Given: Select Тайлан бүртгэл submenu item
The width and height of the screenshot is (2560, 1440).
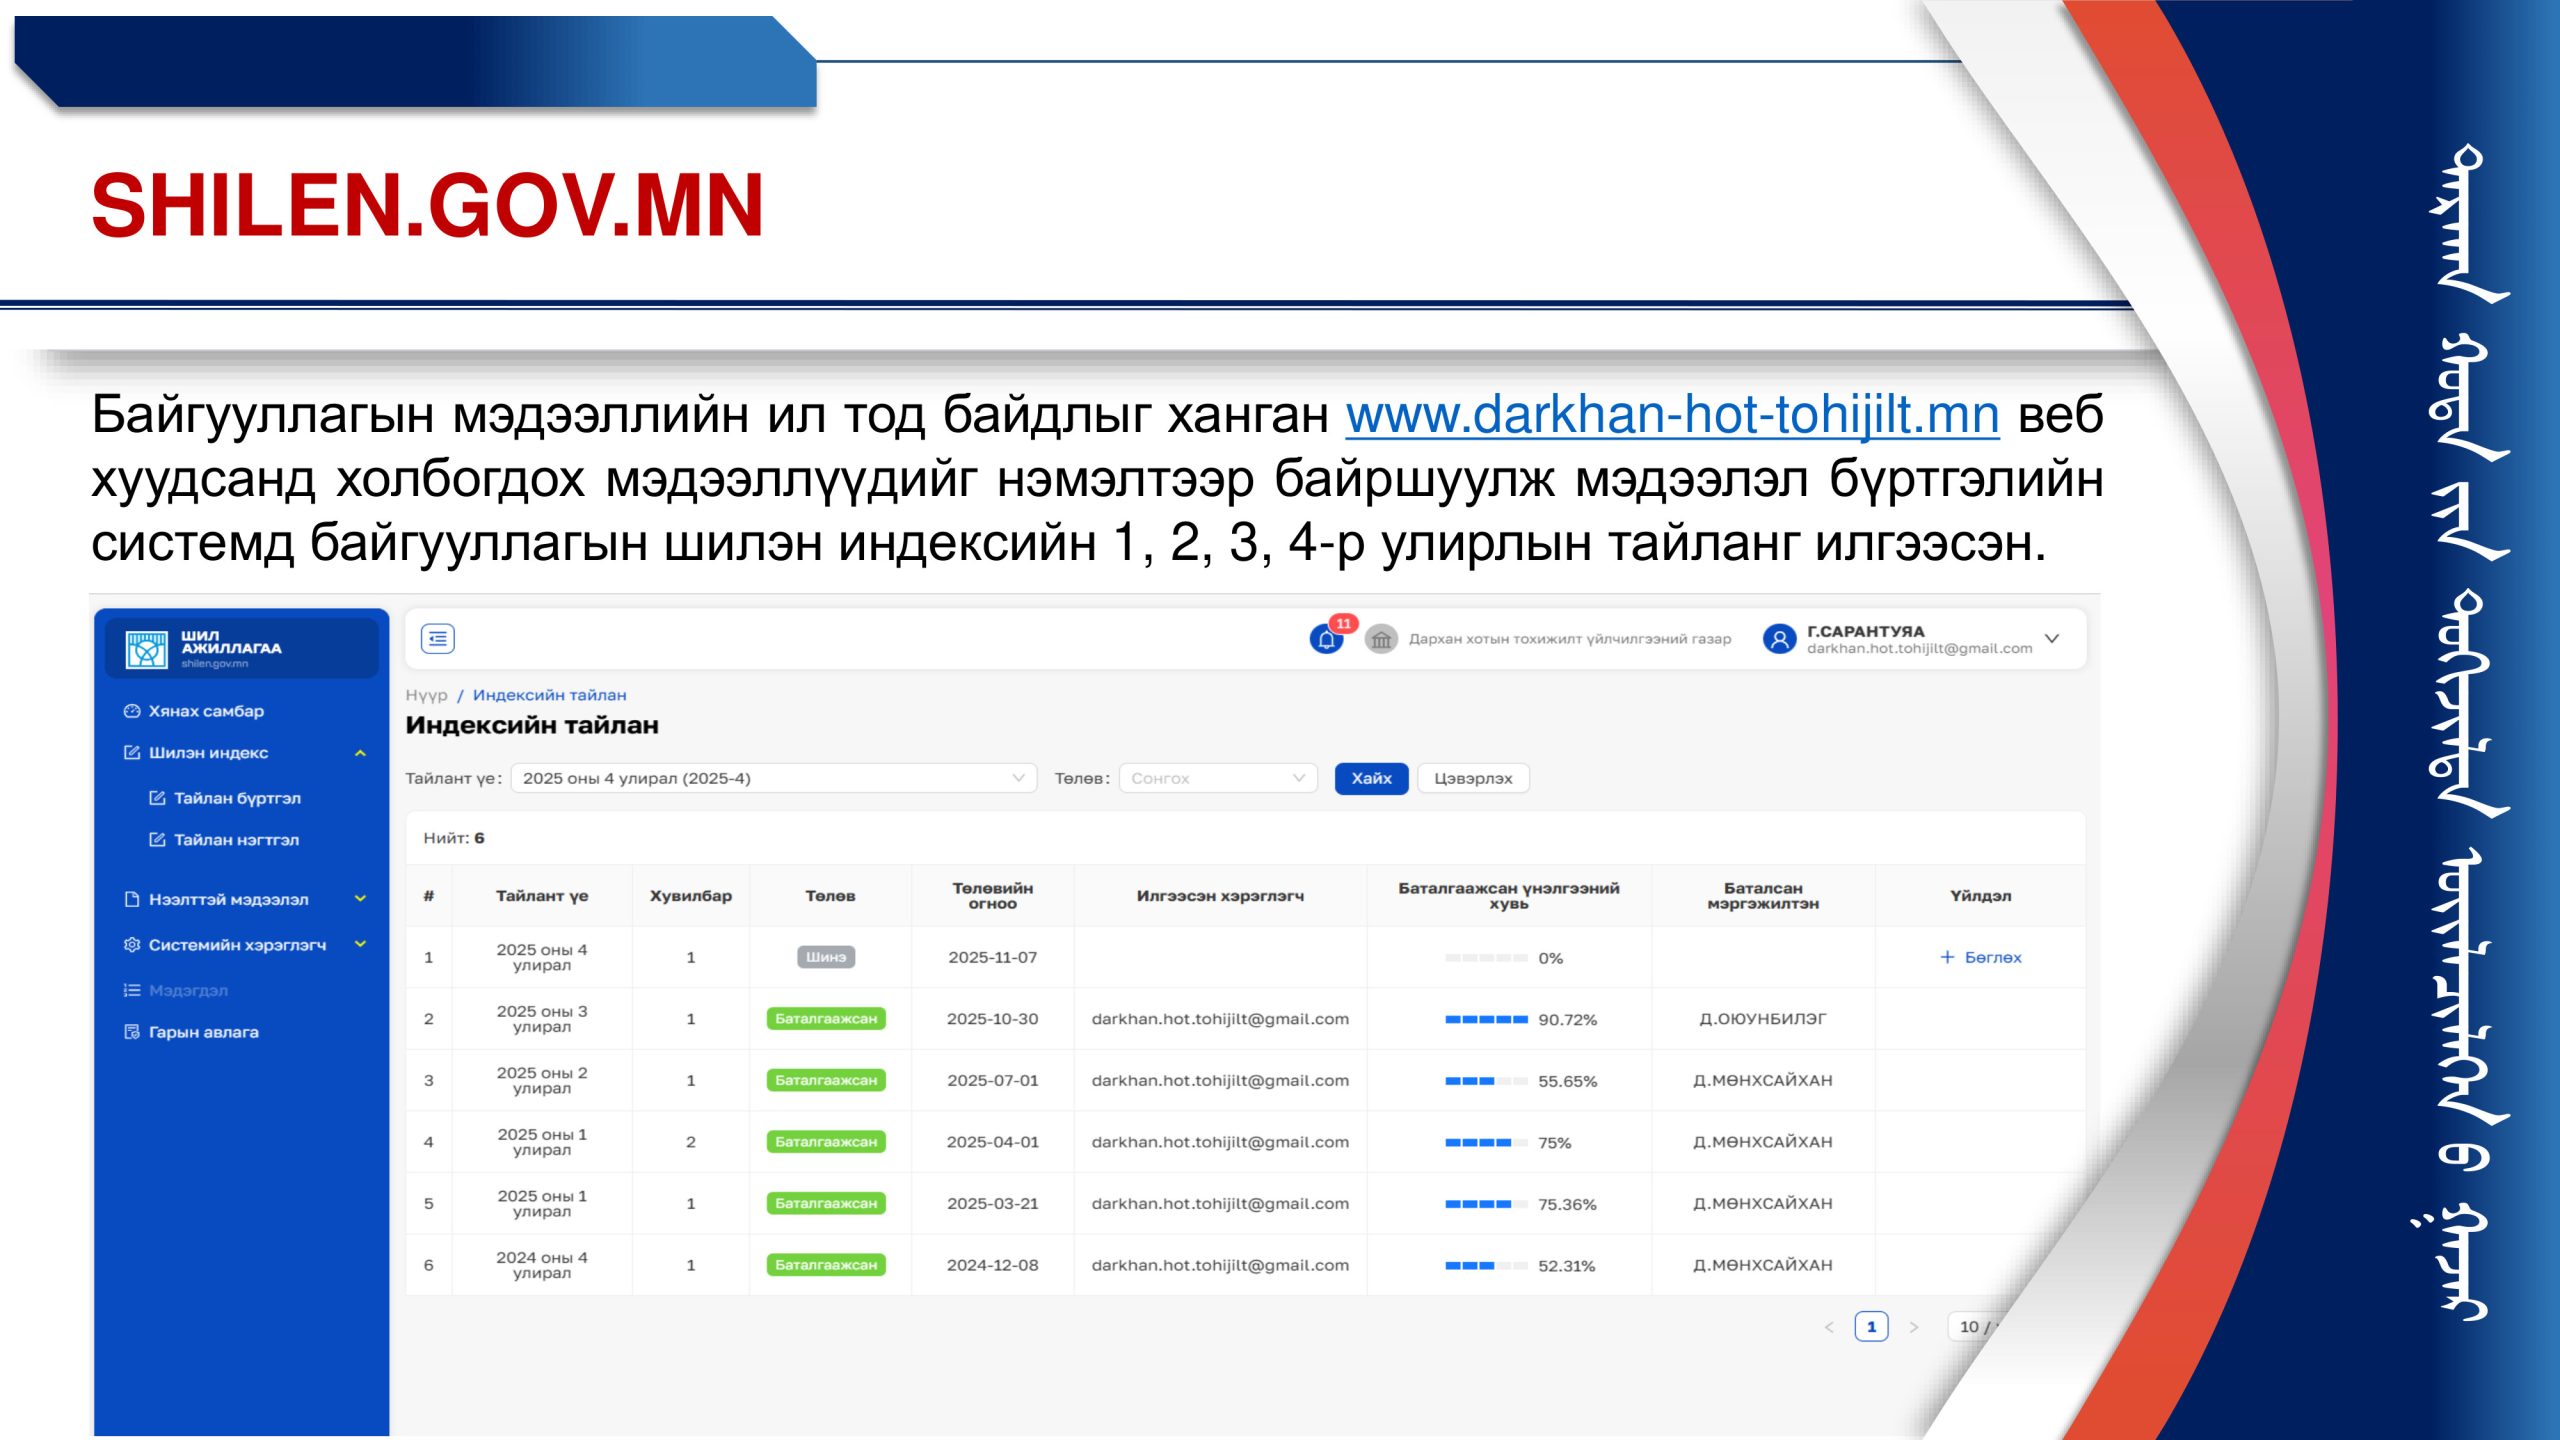Looking at the screenshot, I should (236, 798).
